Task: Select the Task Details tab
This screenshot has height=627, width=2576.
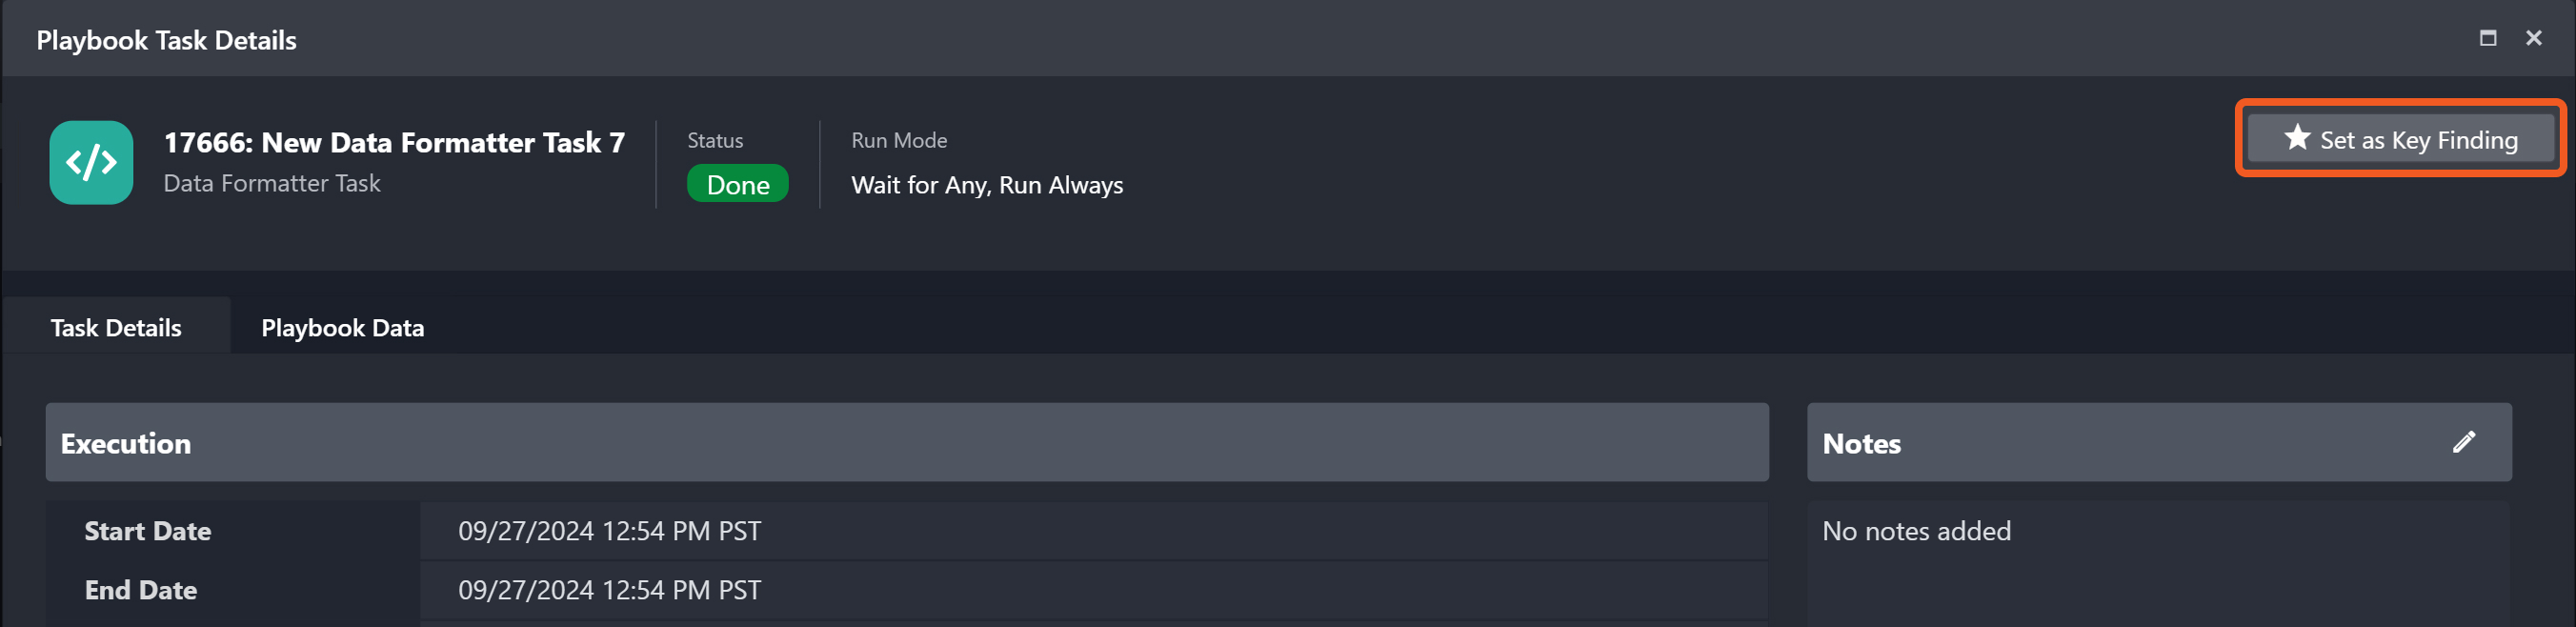Action: point(116,328)
